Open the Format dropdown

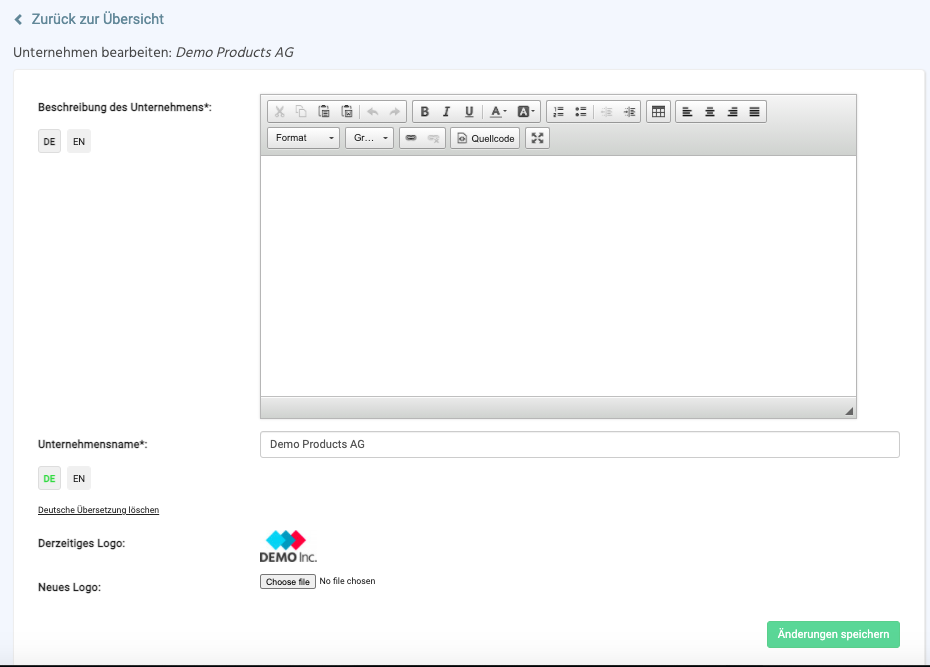click(x=304, y=138)
